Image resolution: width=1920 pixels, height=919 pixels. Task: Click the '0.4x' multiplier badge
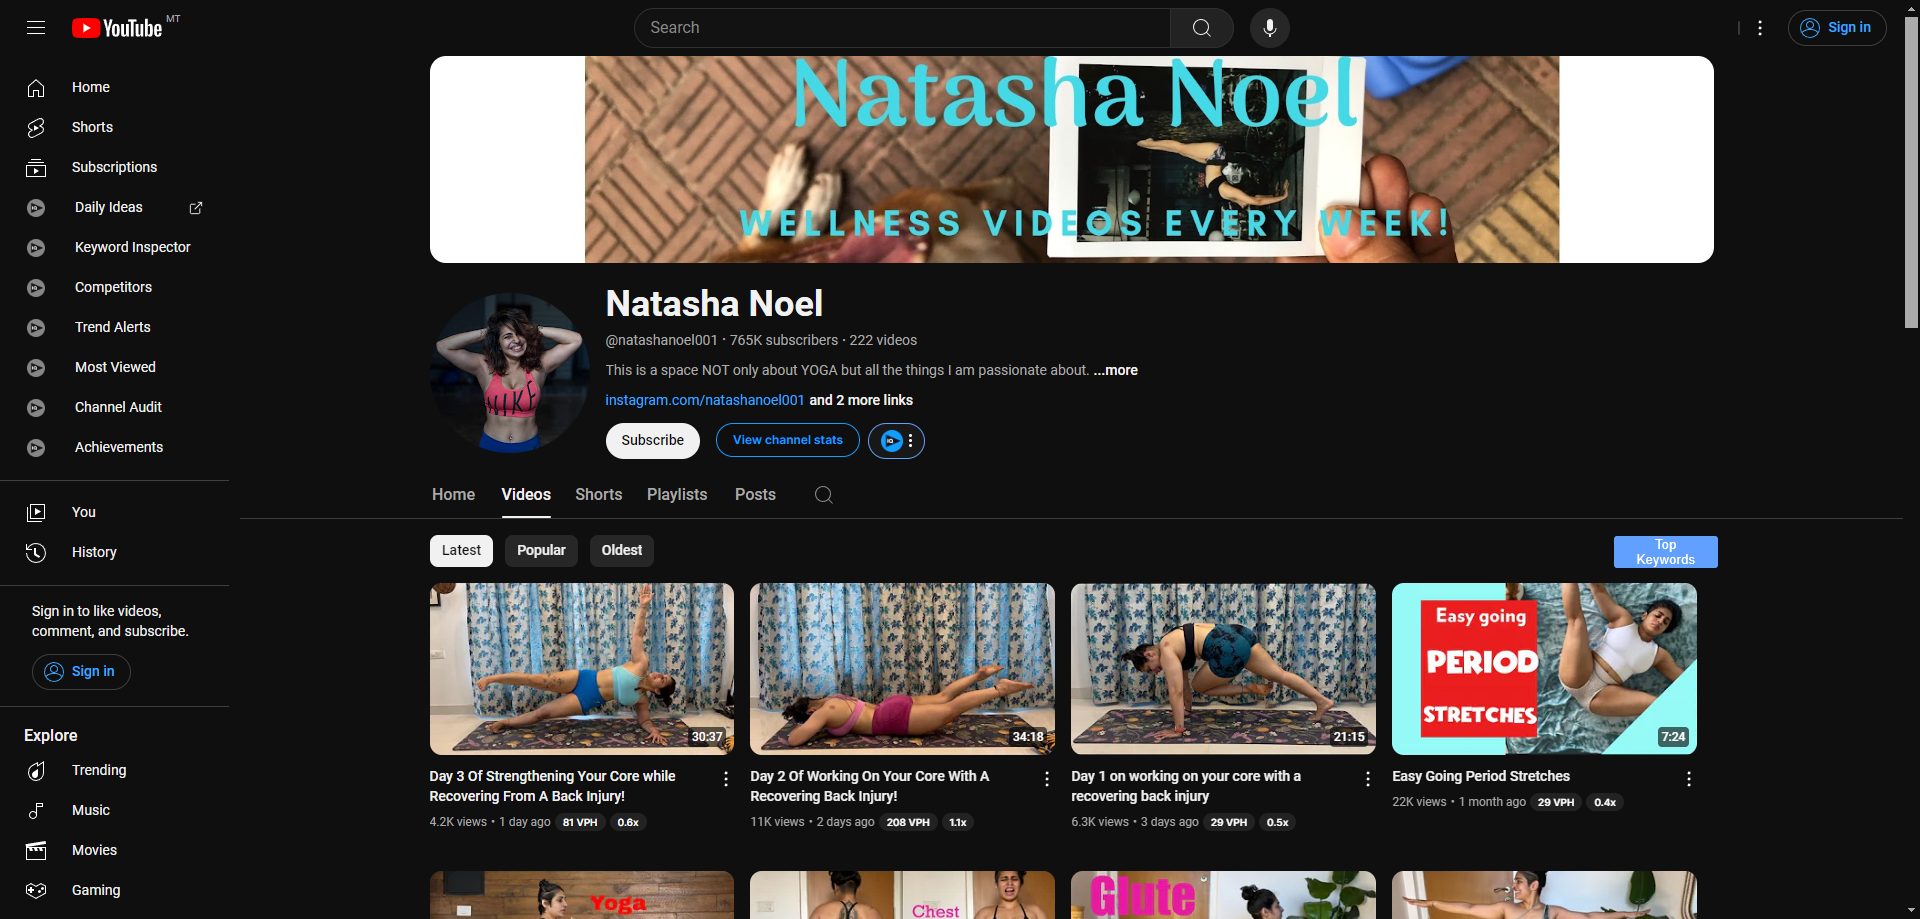point(1605,803)
